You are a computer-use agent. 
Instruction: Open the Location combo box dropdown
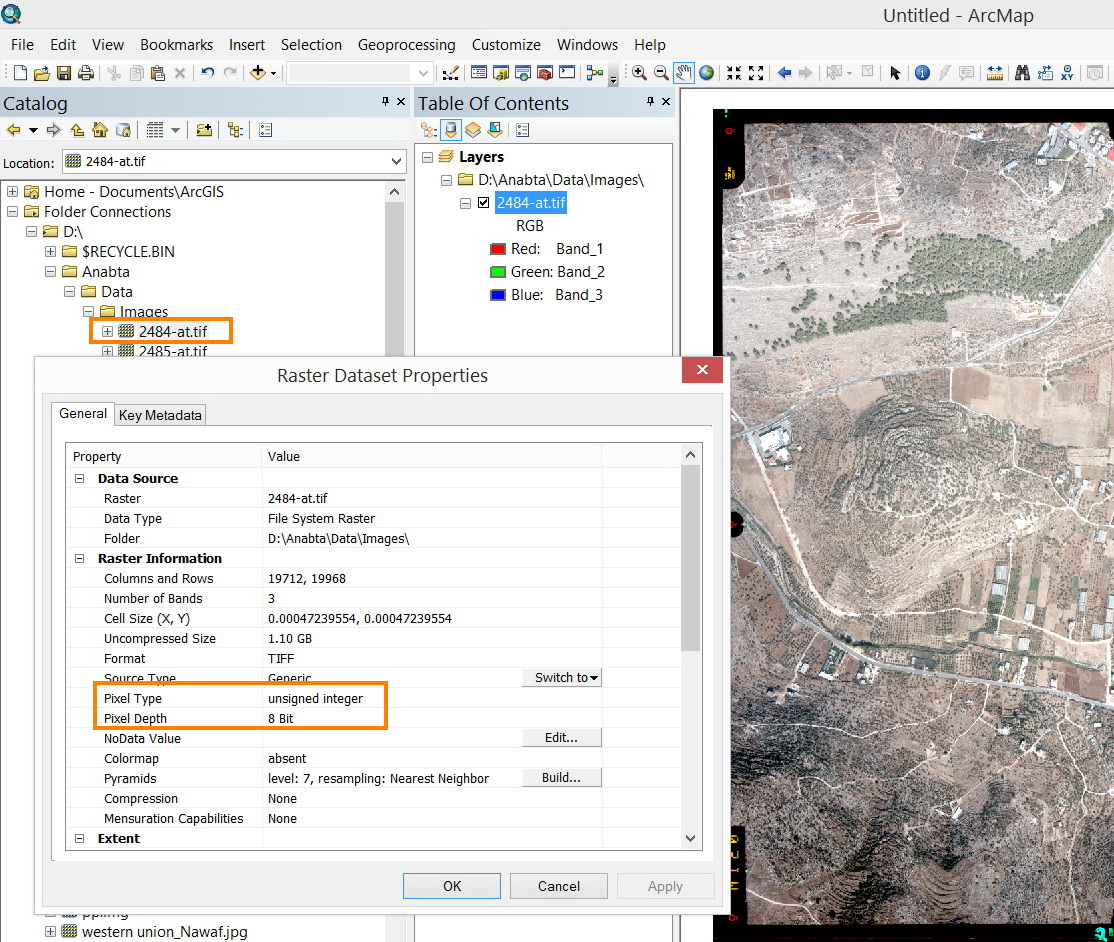coord(397,160)
